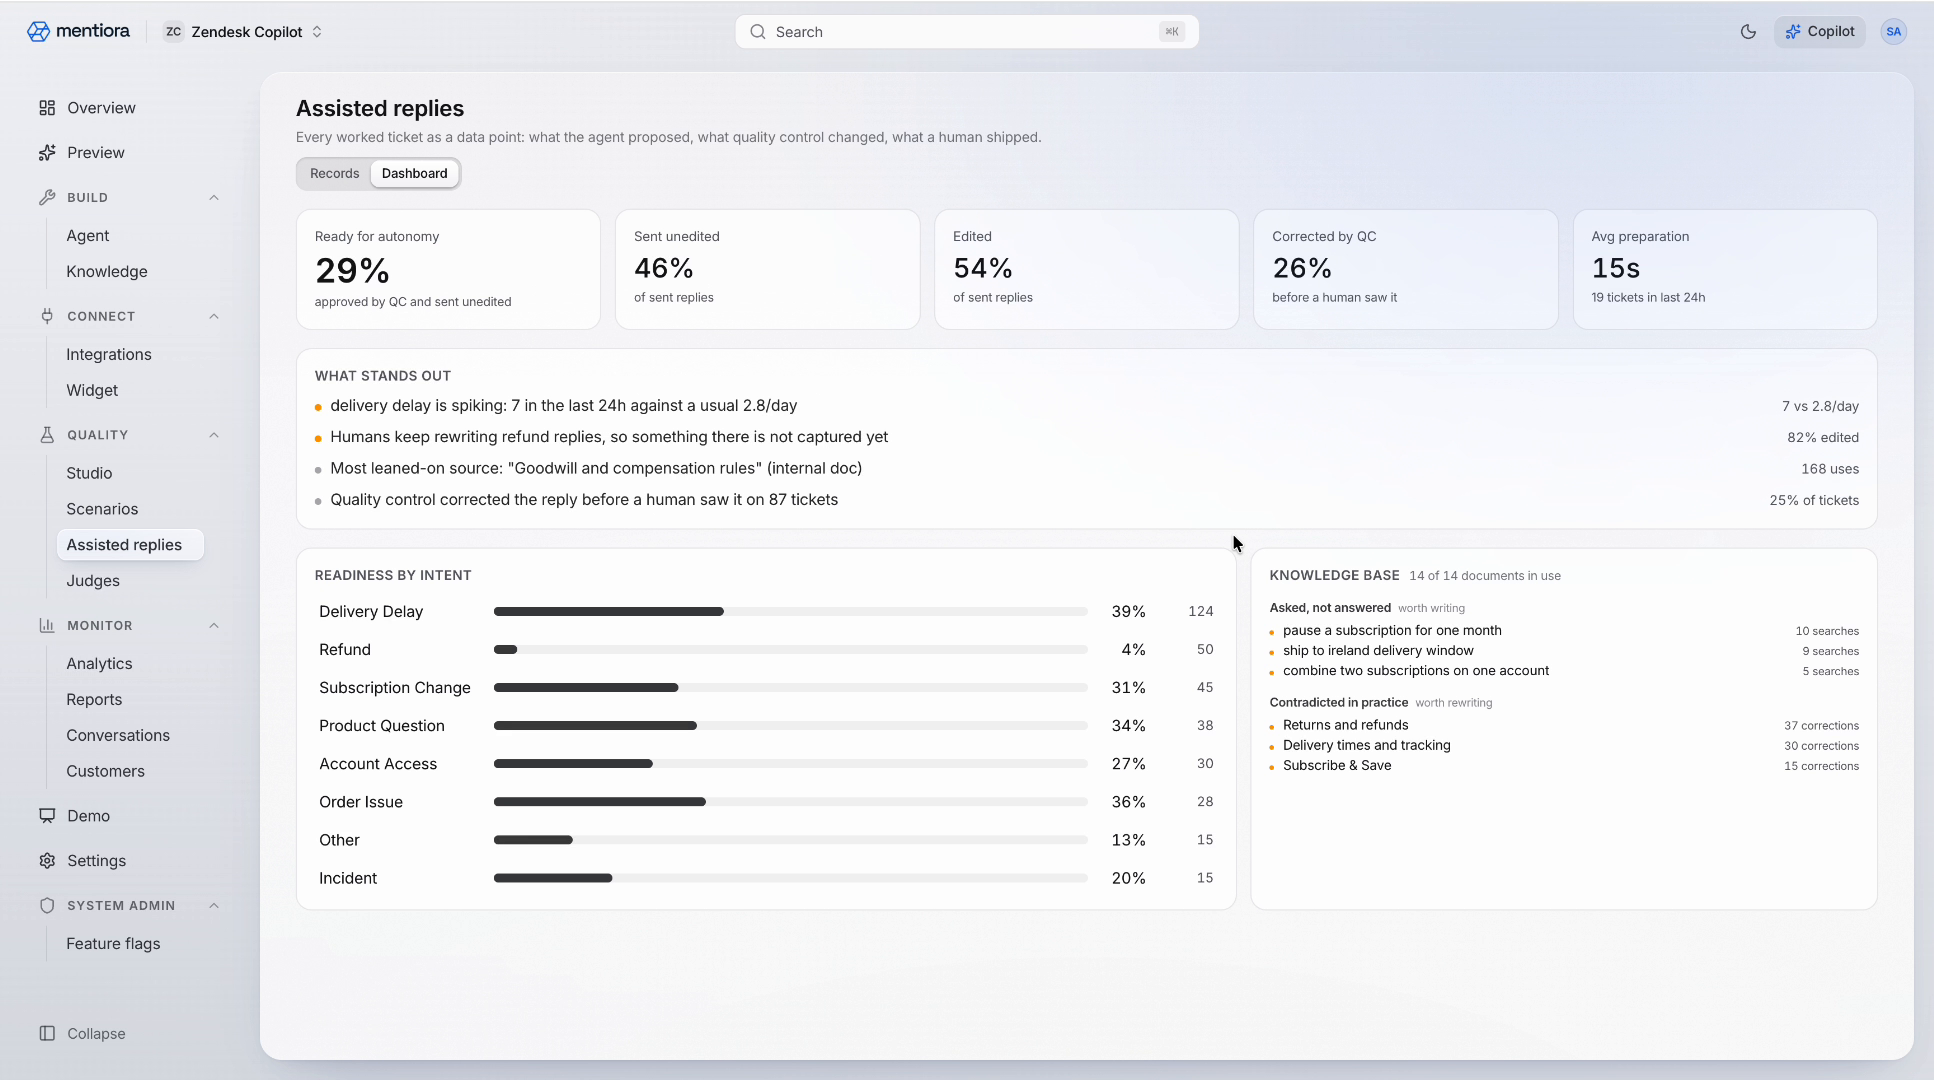Click the Quality flask icon
The width and height of the screenshot is (1934, 1080).
[x=47, y=435]
